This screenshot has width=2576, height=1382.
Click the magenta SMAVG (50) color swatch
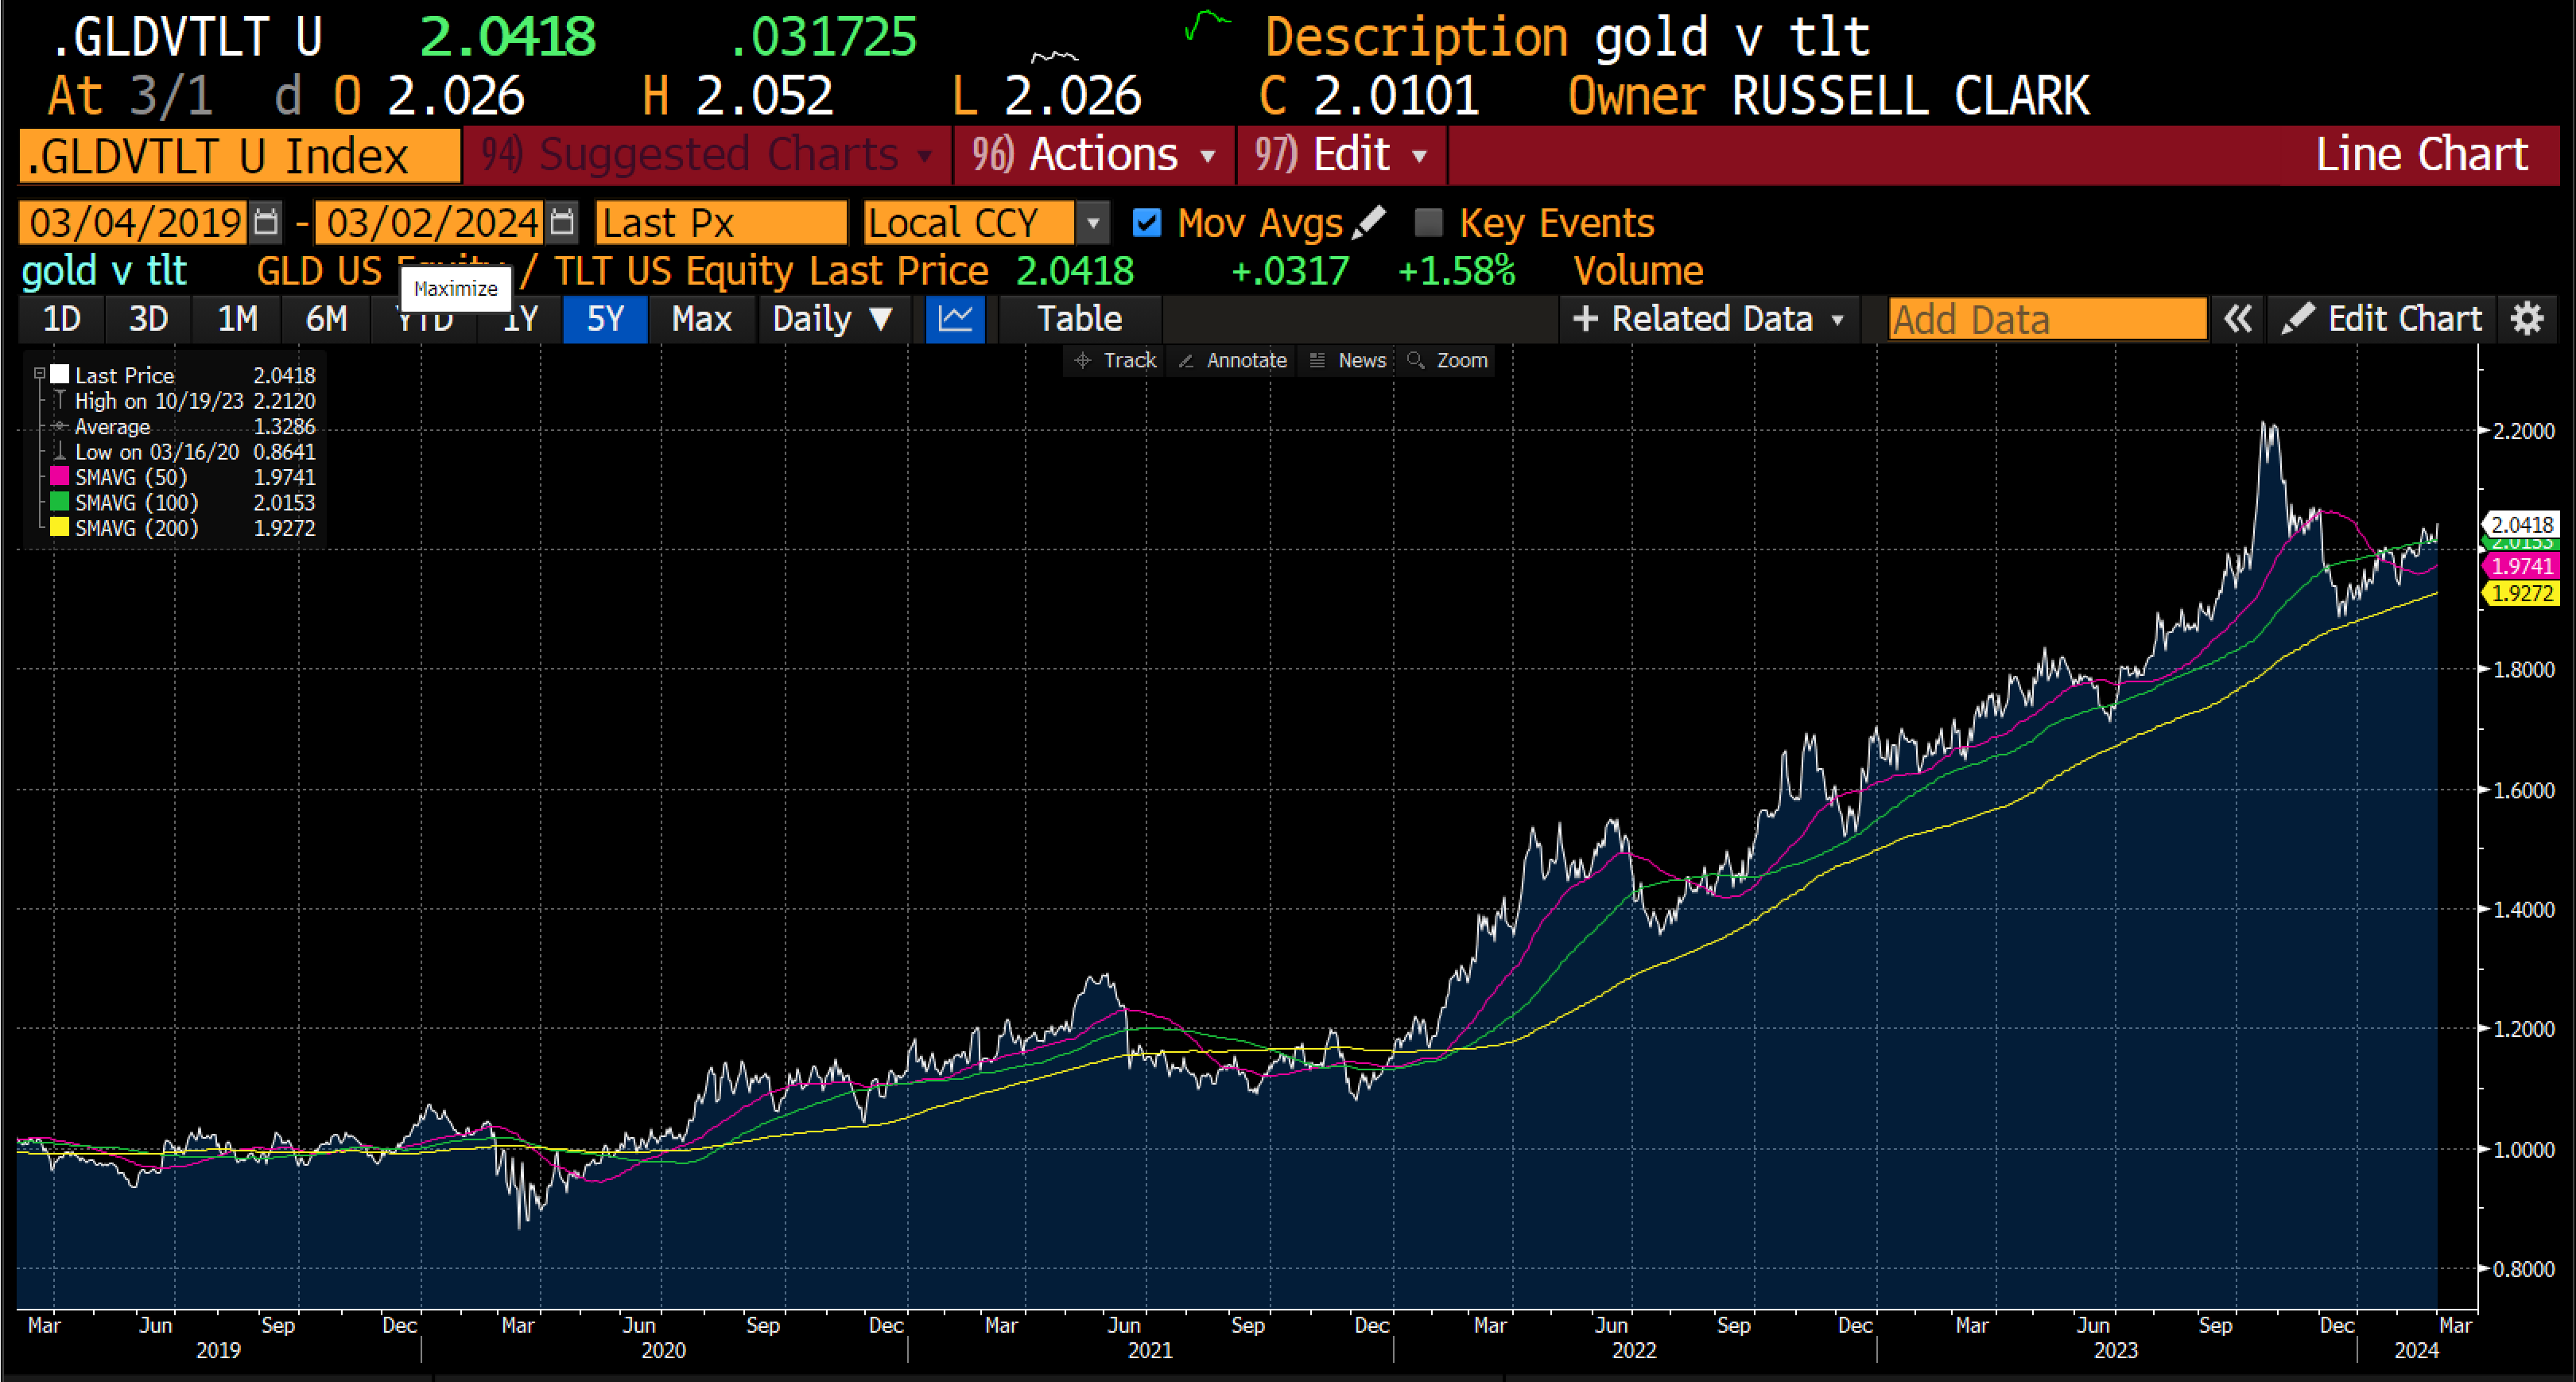[60, 477]
